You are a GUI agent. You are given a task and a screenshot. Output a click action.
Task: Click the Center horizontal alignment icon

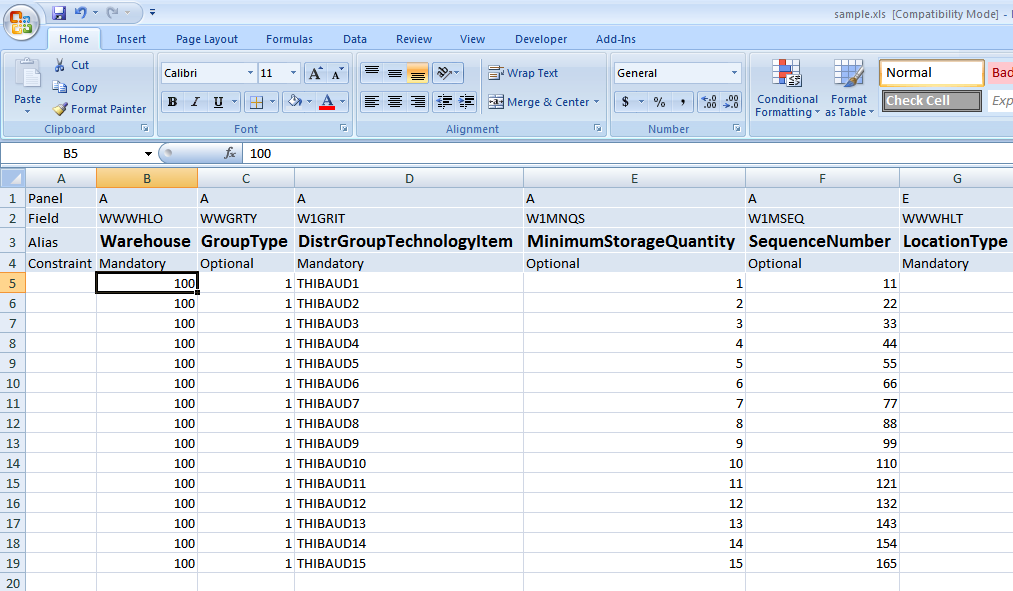tap(395, 102)
